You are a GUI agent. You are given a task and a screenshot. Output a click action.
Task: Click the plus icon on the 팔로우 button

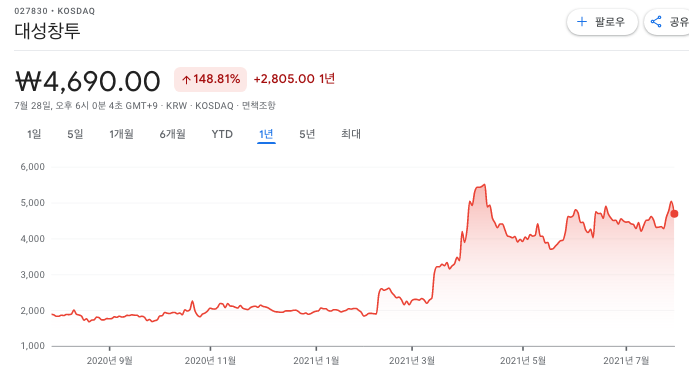point(582,22)
